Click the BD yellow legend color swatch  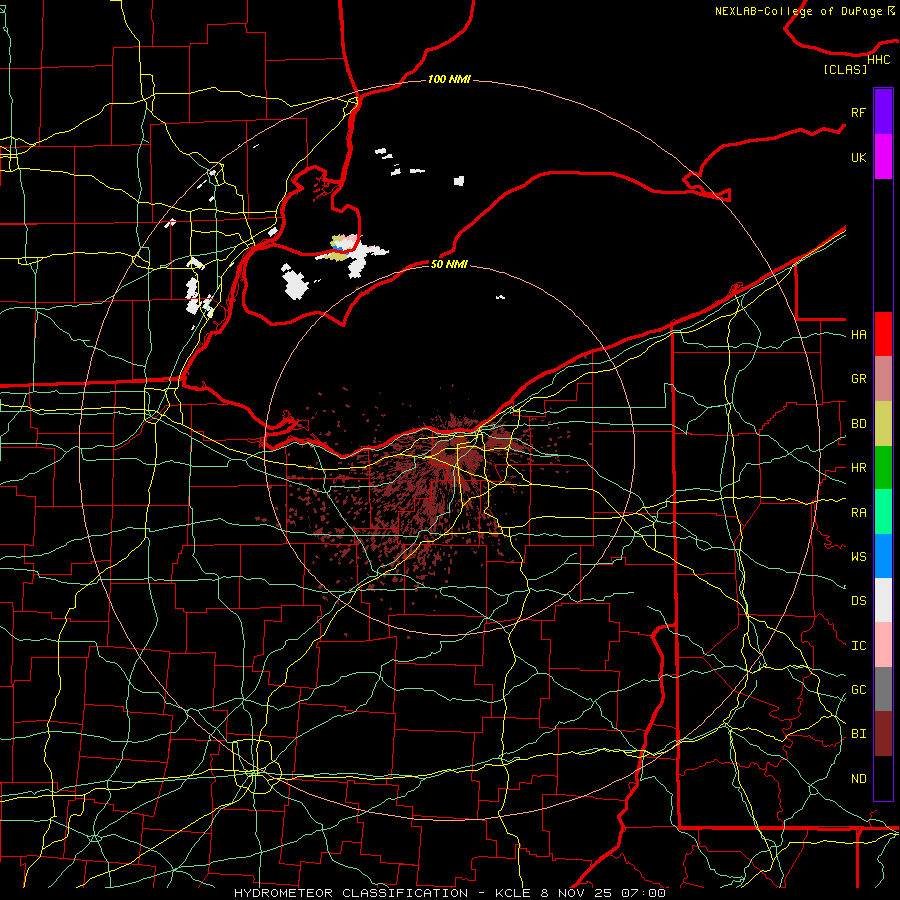(883, 424)
